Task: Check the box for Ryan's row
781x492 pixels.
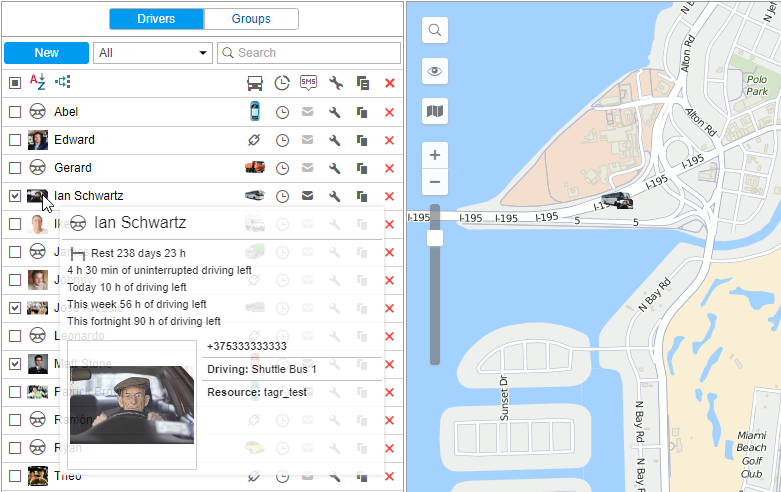Action: point(15,448)
